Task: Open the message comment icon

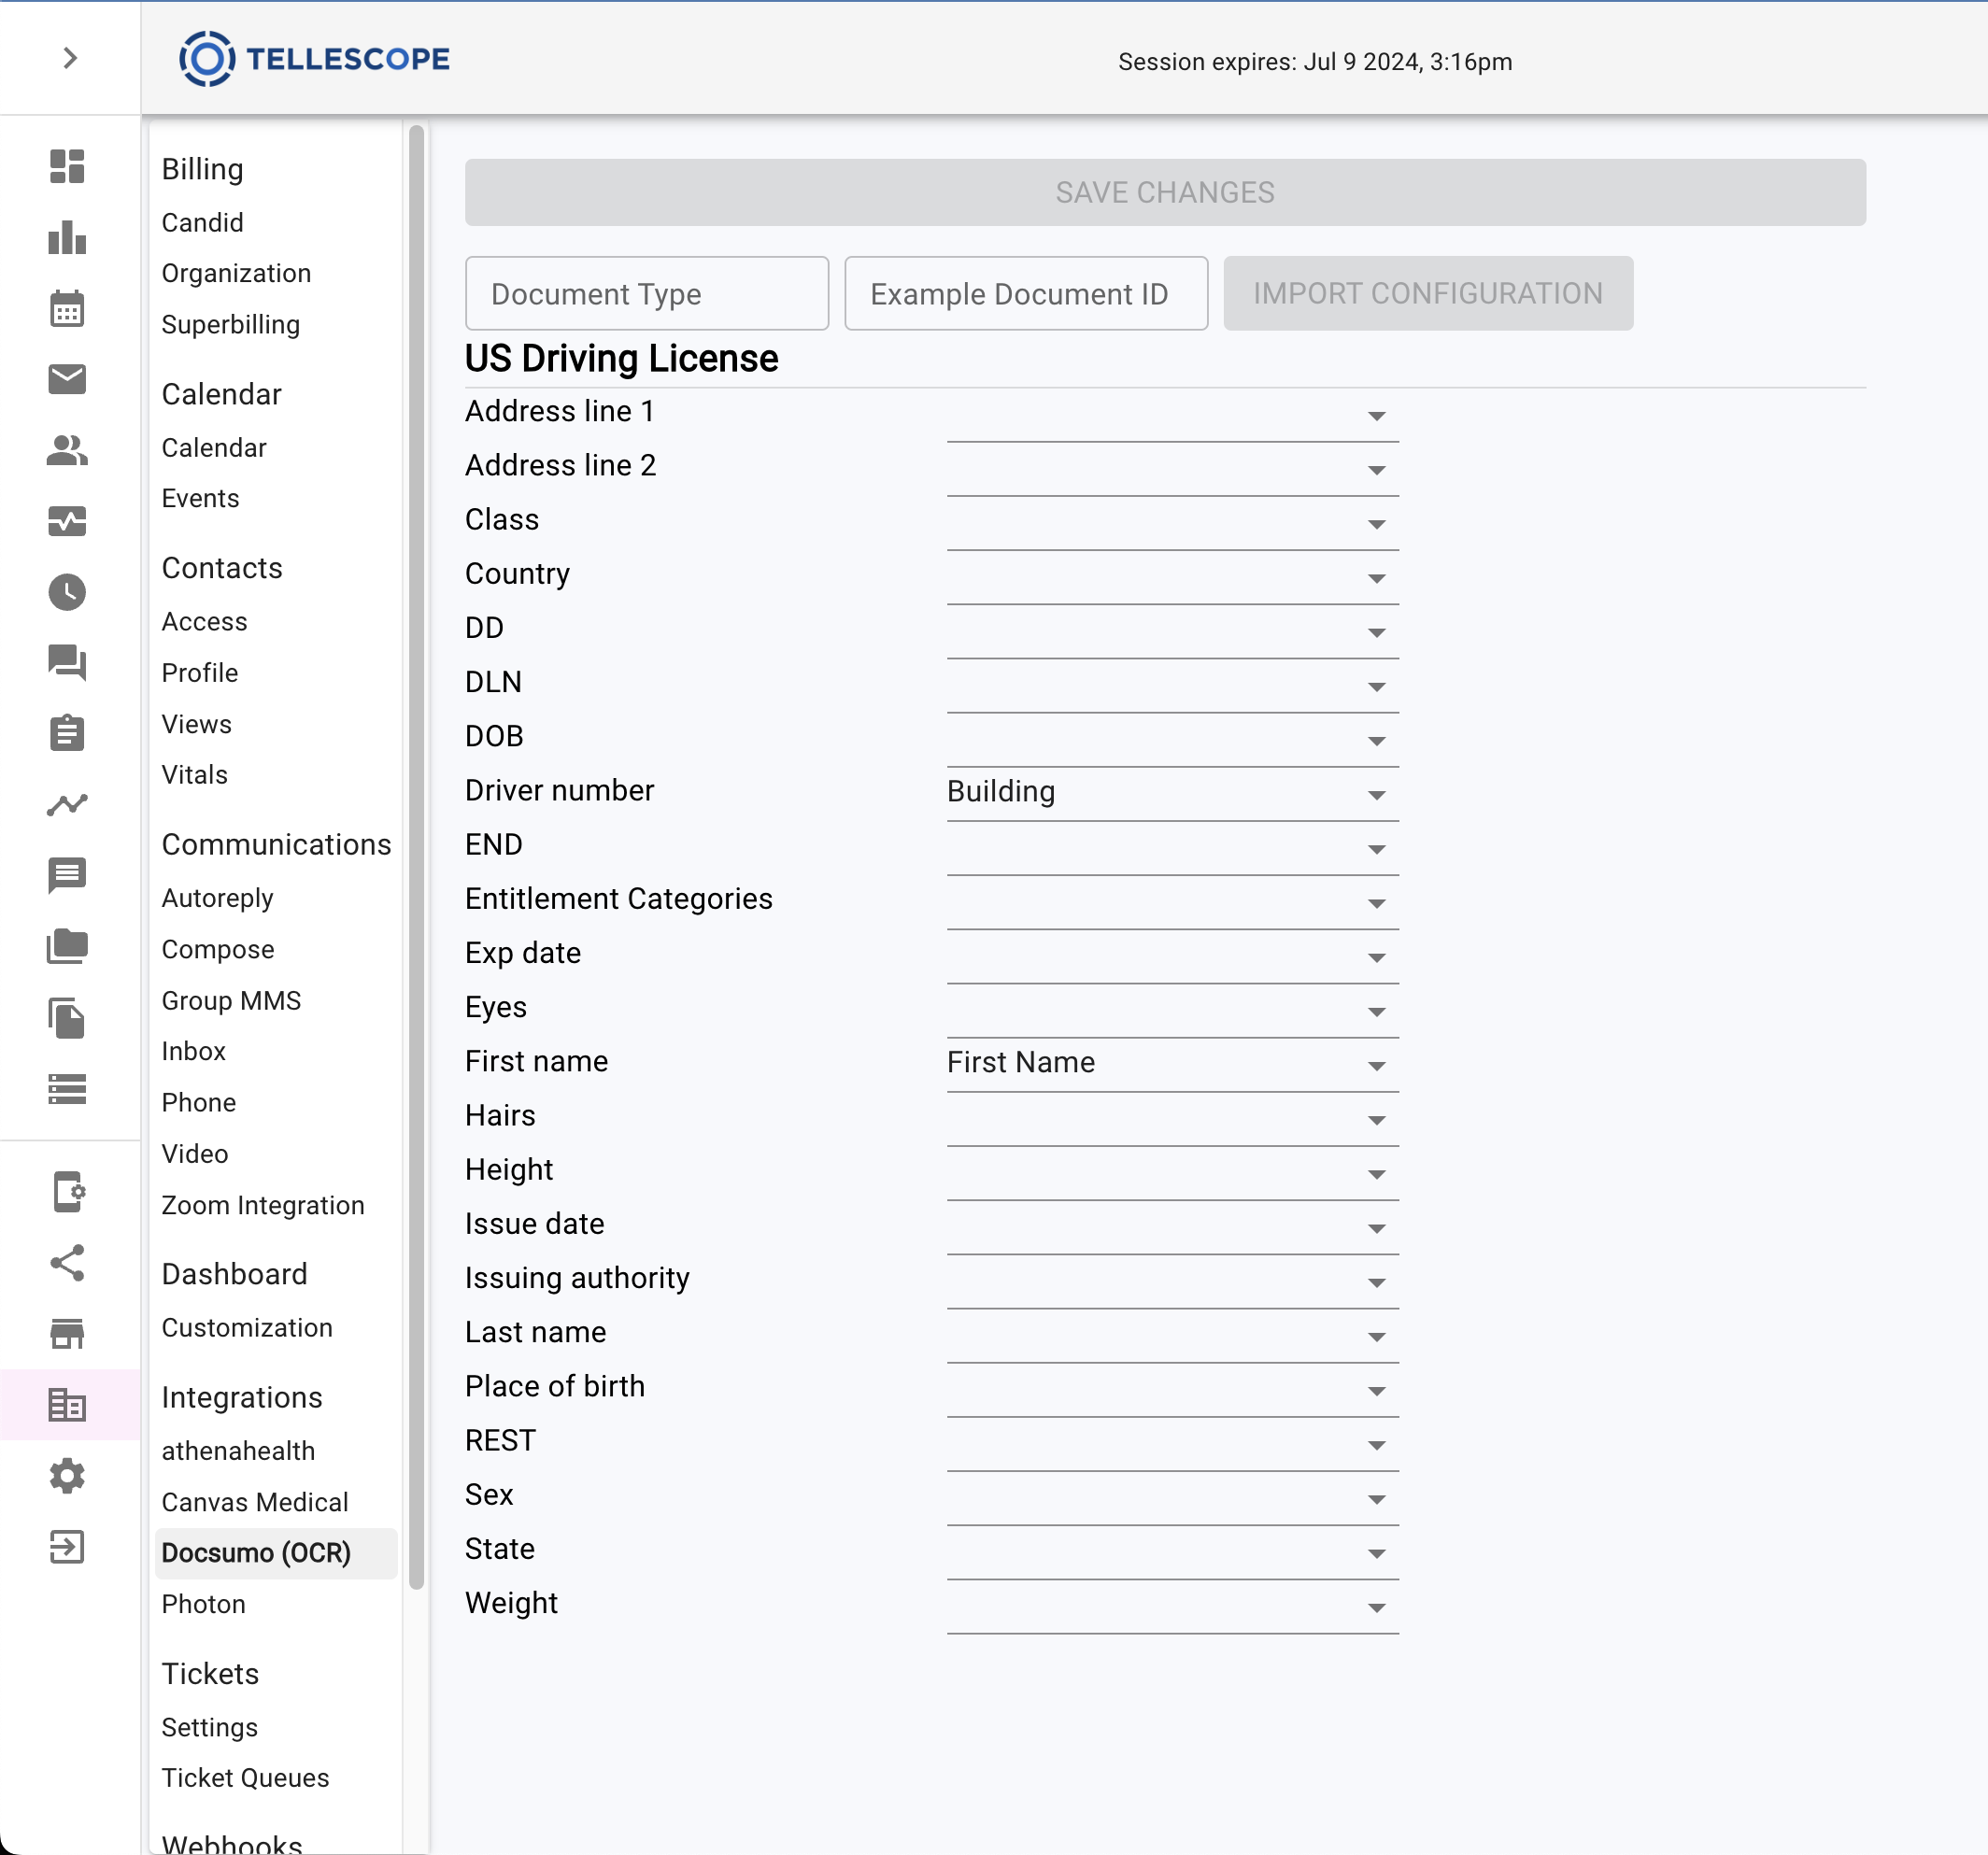Action: pyautogui.click(x=67, y=875)
